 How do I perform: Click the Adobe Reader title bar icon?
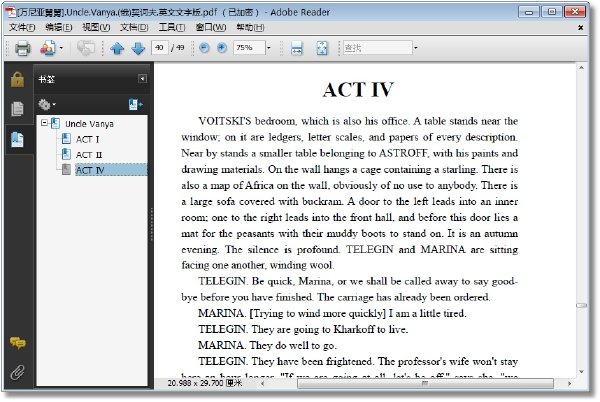pos(11,12)
